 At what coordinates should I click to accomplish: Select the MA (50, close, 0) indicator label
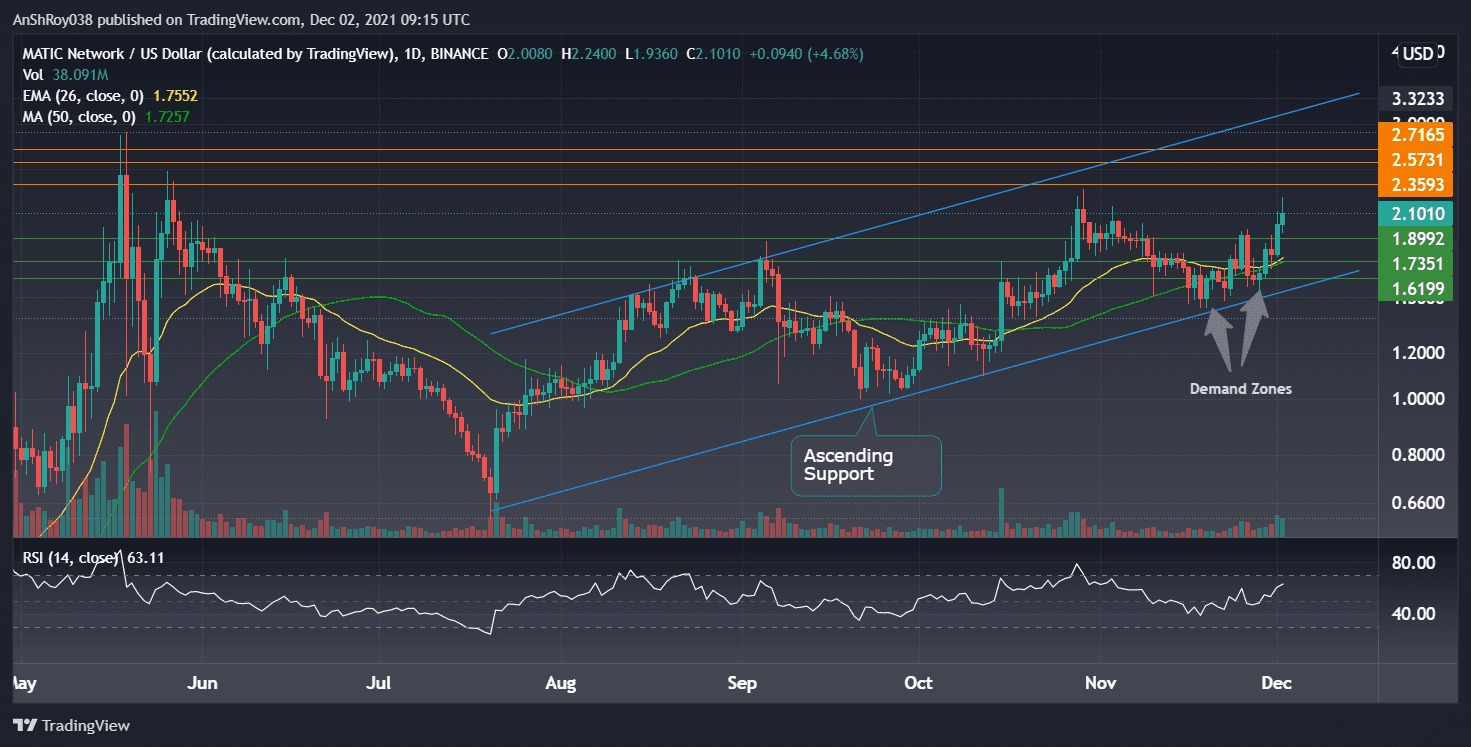pos(80,116)
